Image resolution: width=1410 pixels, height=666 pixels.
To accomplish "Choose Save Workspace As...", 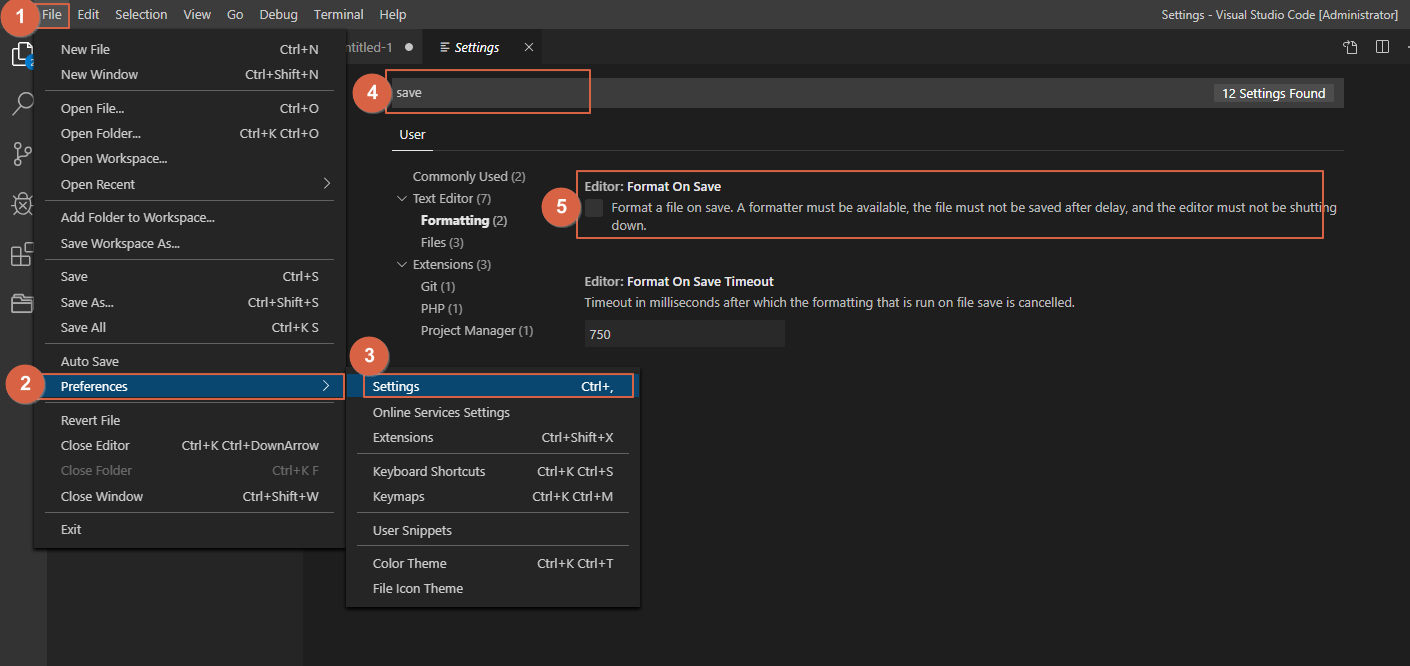I will 189,243.
